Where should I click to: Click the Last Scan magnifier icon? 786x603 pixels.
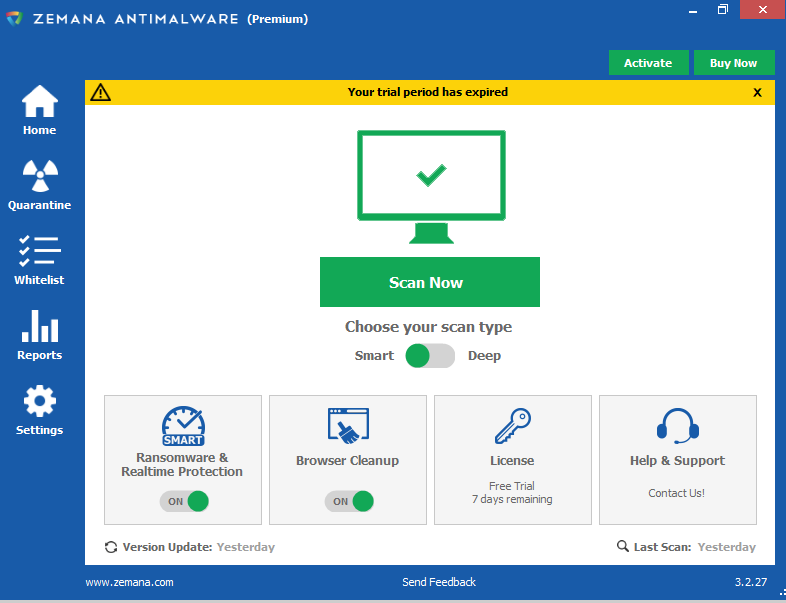point(623,546)
